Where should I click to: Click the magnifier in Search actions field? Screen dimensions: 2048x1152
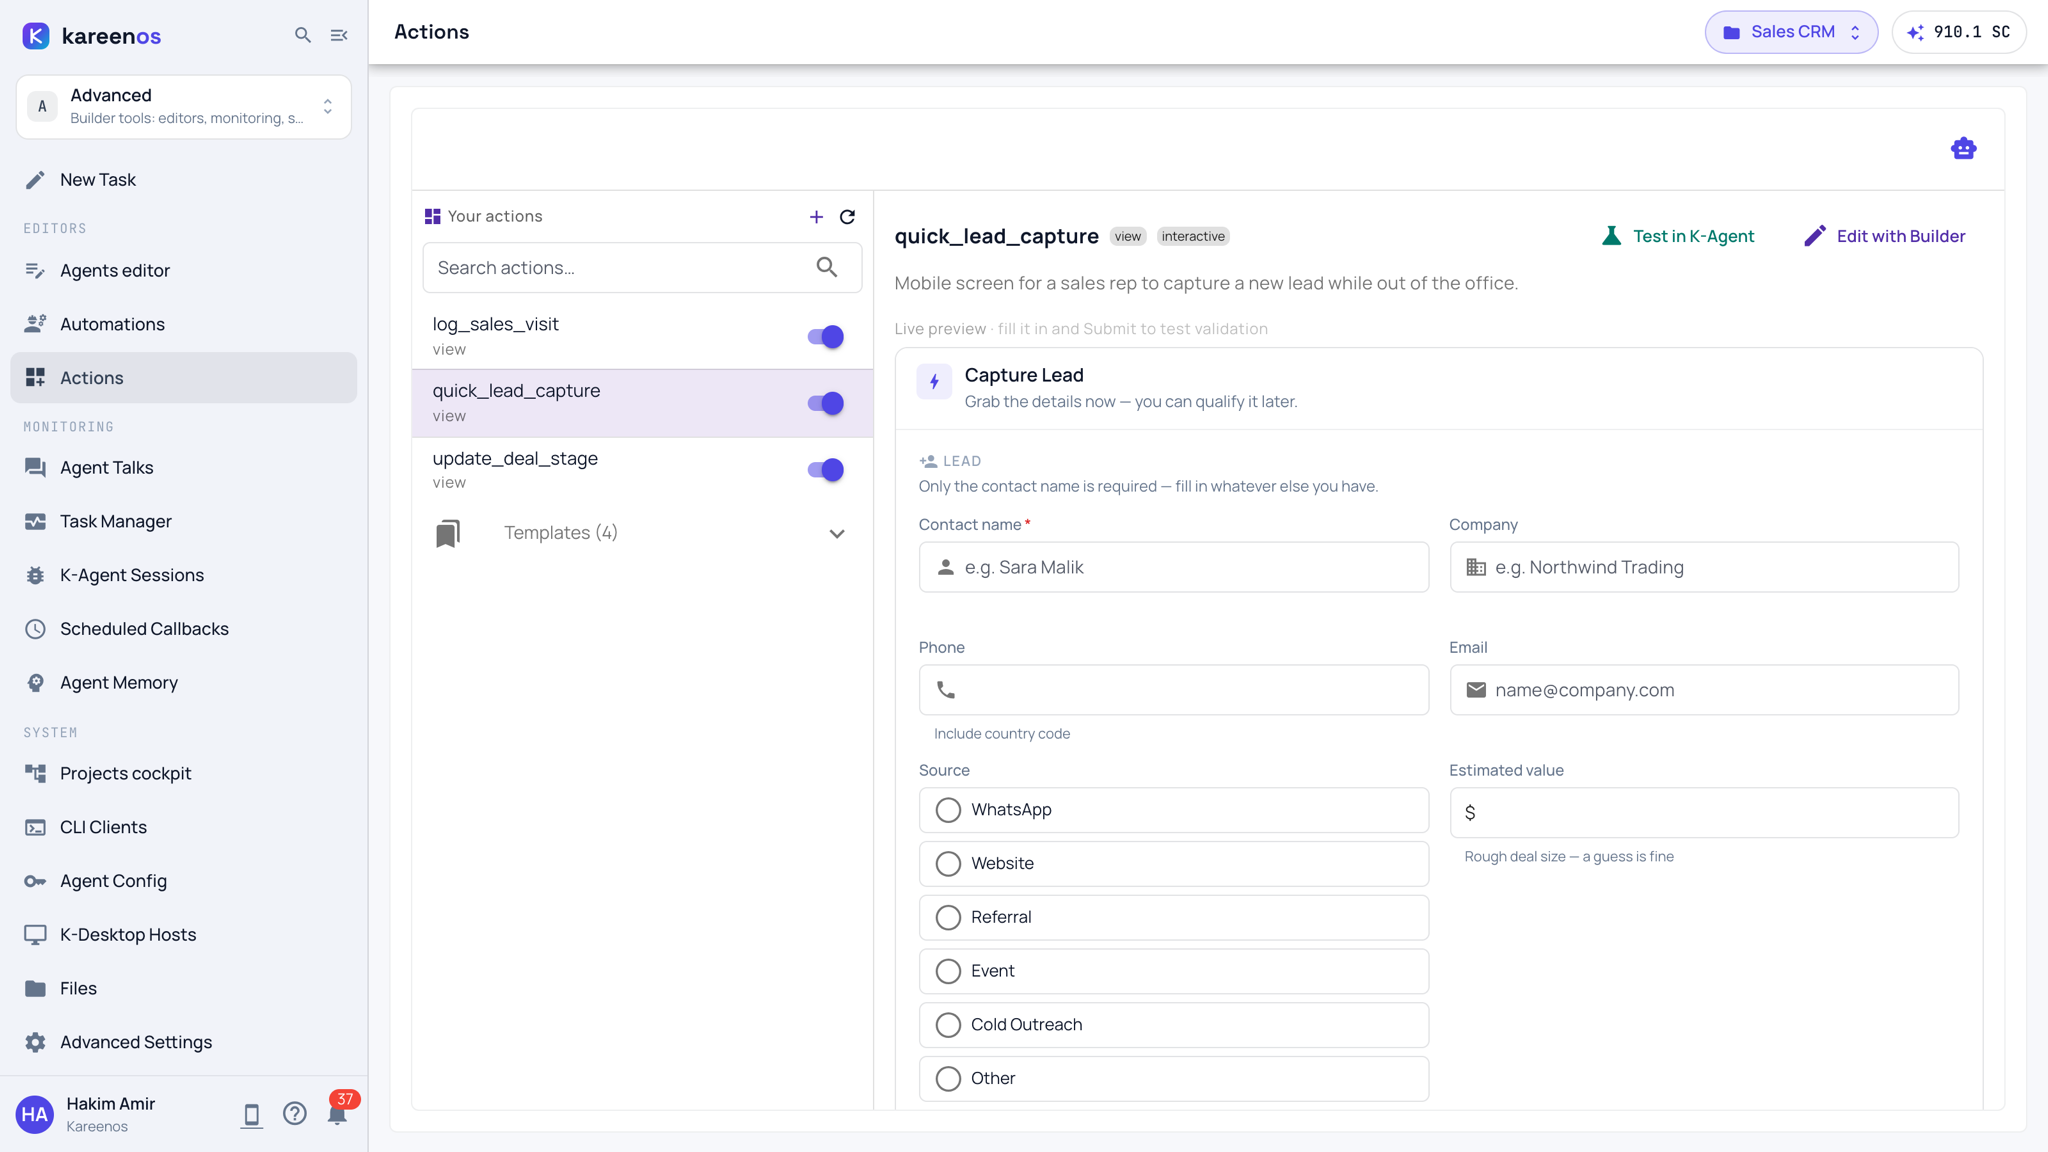(826, 267)
